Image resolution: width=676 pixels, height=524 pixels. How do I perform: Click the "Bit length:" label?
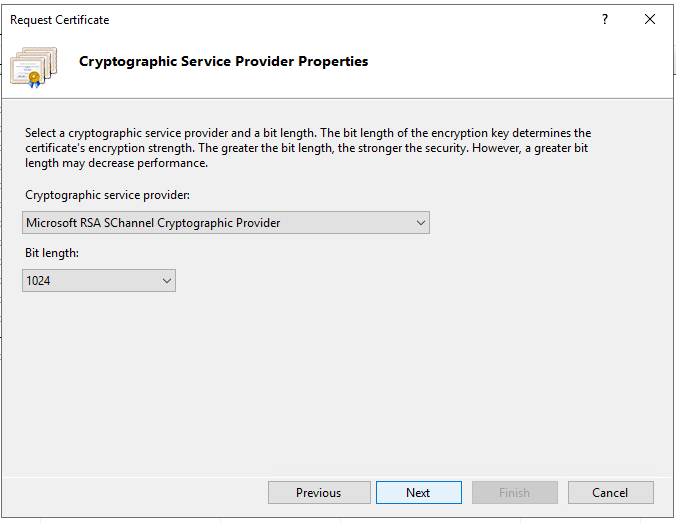[52, 253]
